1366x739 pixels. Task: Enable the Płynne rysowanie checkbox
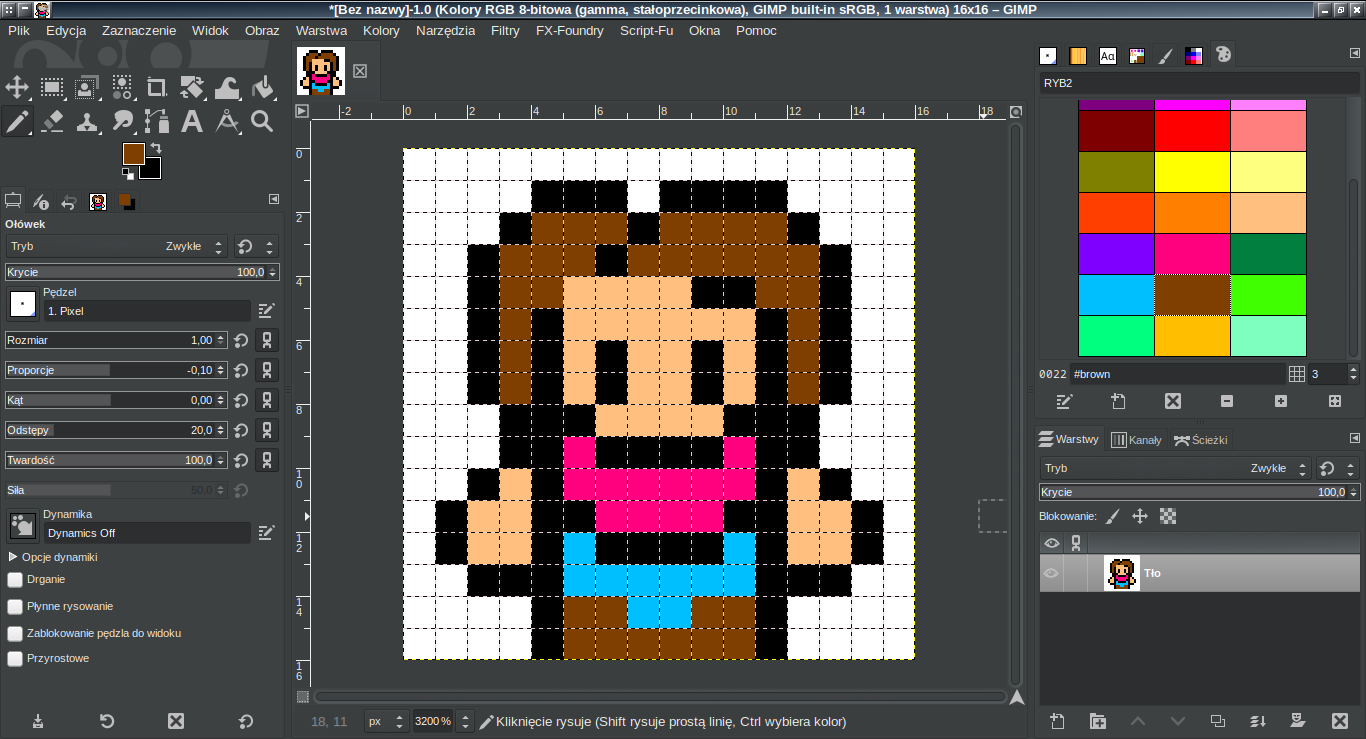[x=15, y=606]
